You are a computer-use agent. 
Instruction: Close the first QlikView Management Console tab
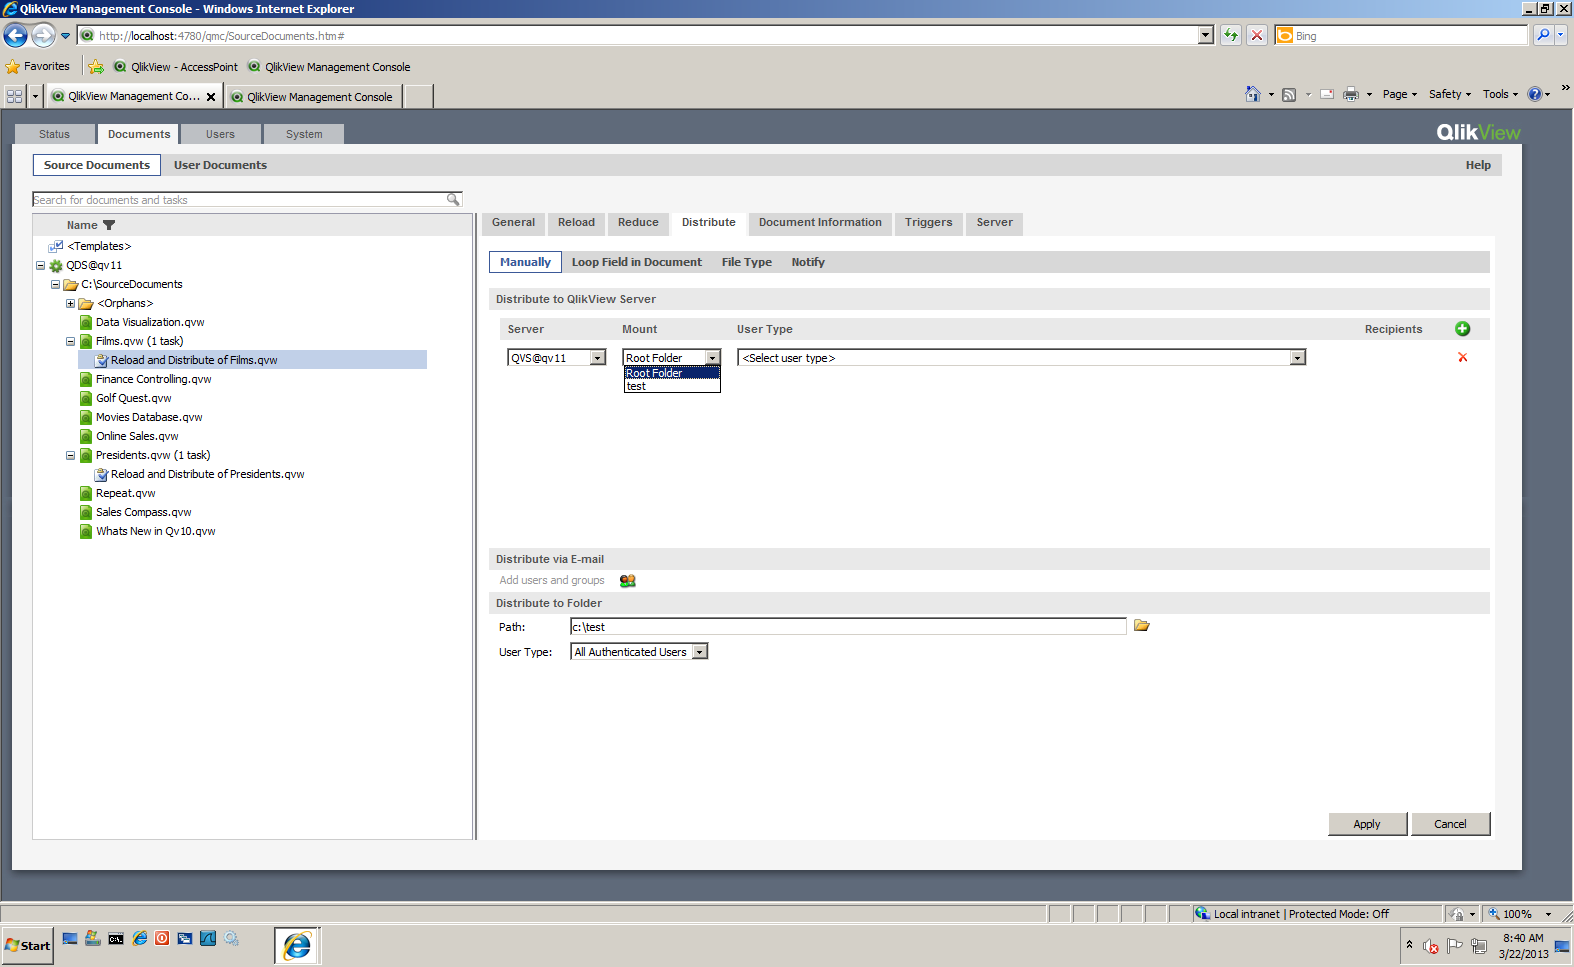point(211,97)
